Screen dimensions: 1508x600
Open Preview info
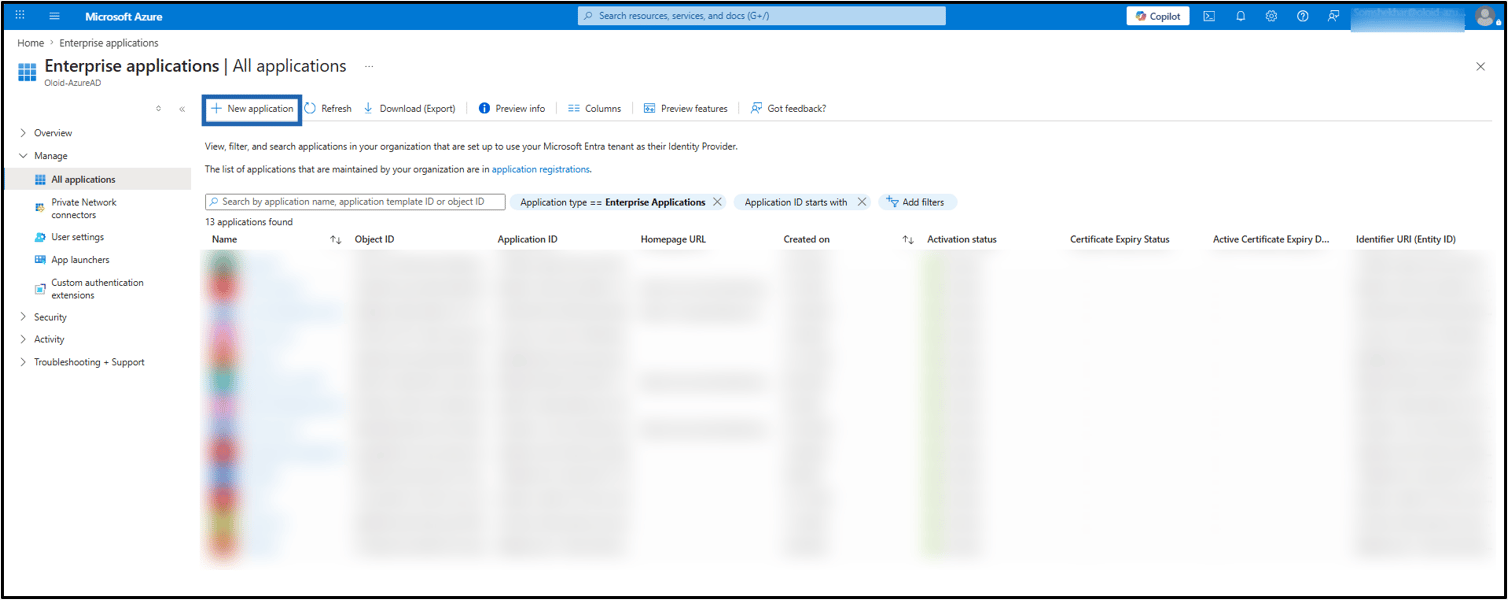click(x=512, y=109)
